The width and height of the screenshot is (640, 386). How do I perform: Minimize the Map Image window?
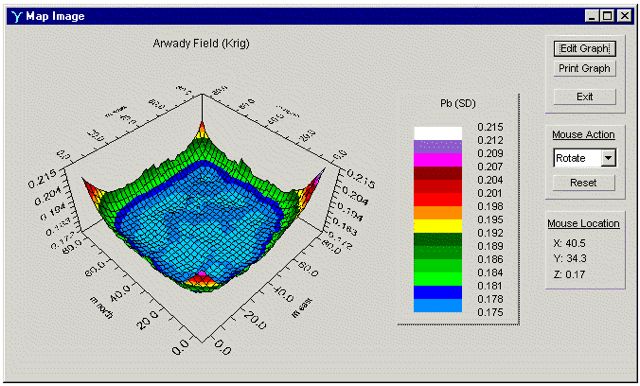(592, 16)
